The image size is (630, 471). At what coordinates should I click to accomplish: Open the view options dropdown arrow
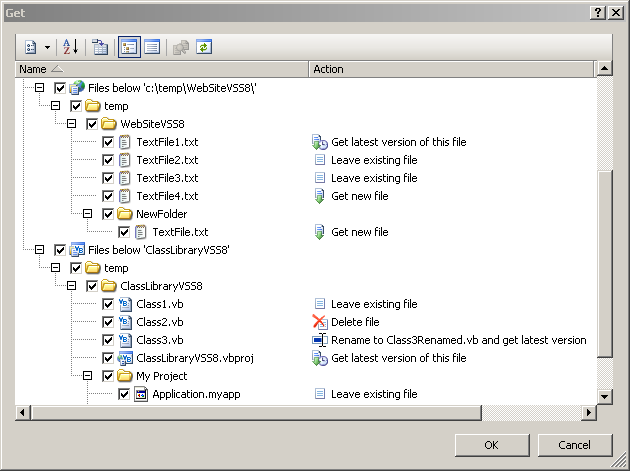tap(47, 47)
